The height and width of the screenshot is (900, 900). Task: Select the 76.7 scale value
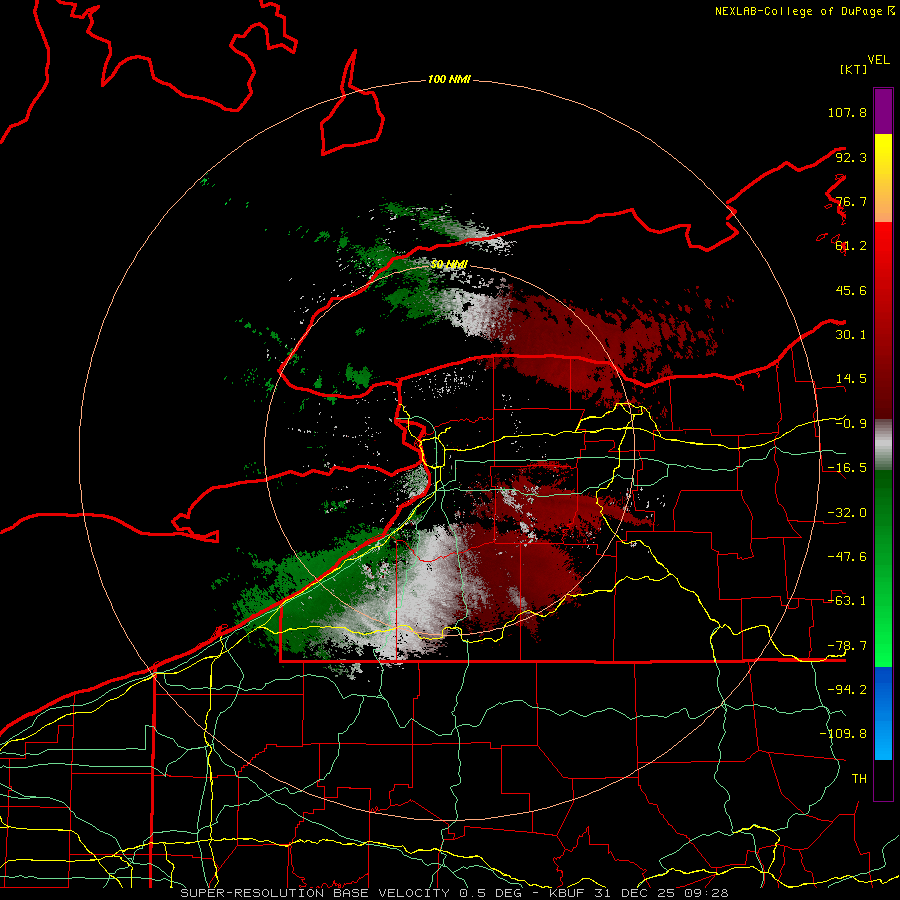point(851,201)
